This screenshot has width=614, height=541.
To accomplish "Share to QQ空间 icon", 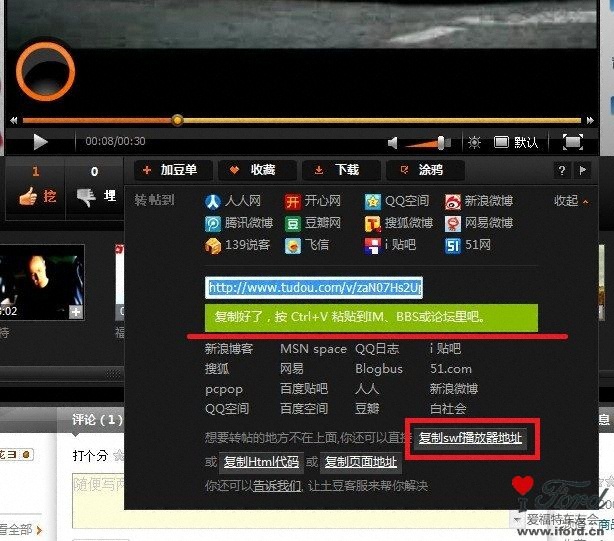I will pos(372,202).
